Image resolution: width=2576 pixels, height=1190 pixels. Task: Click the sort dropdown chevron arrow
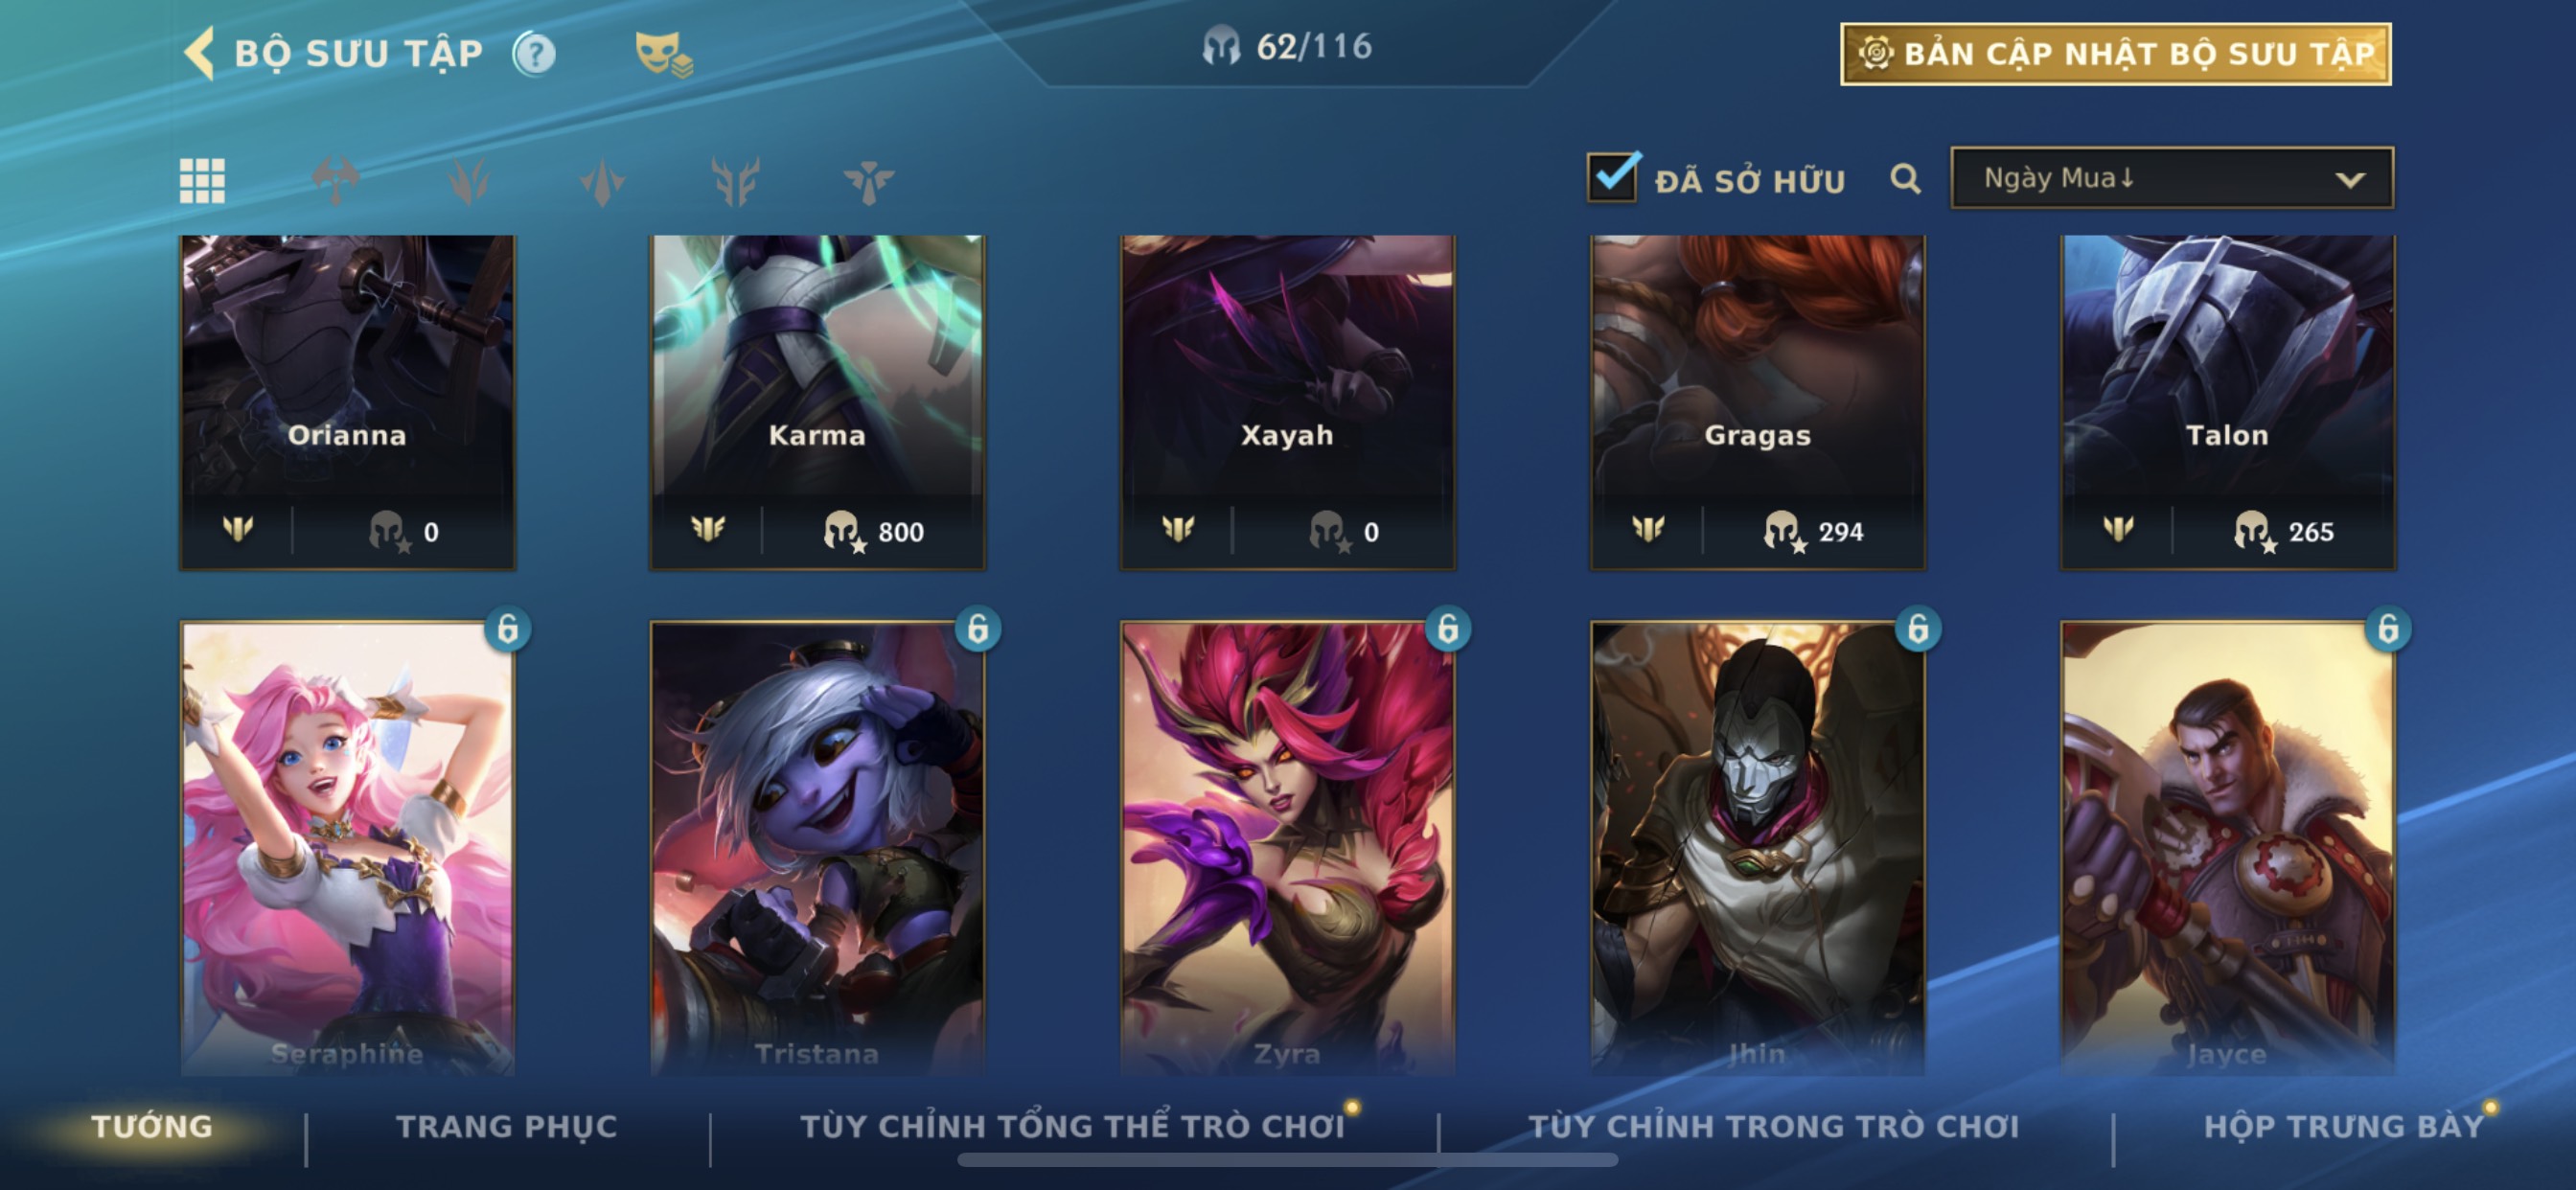pos(2350,180)
